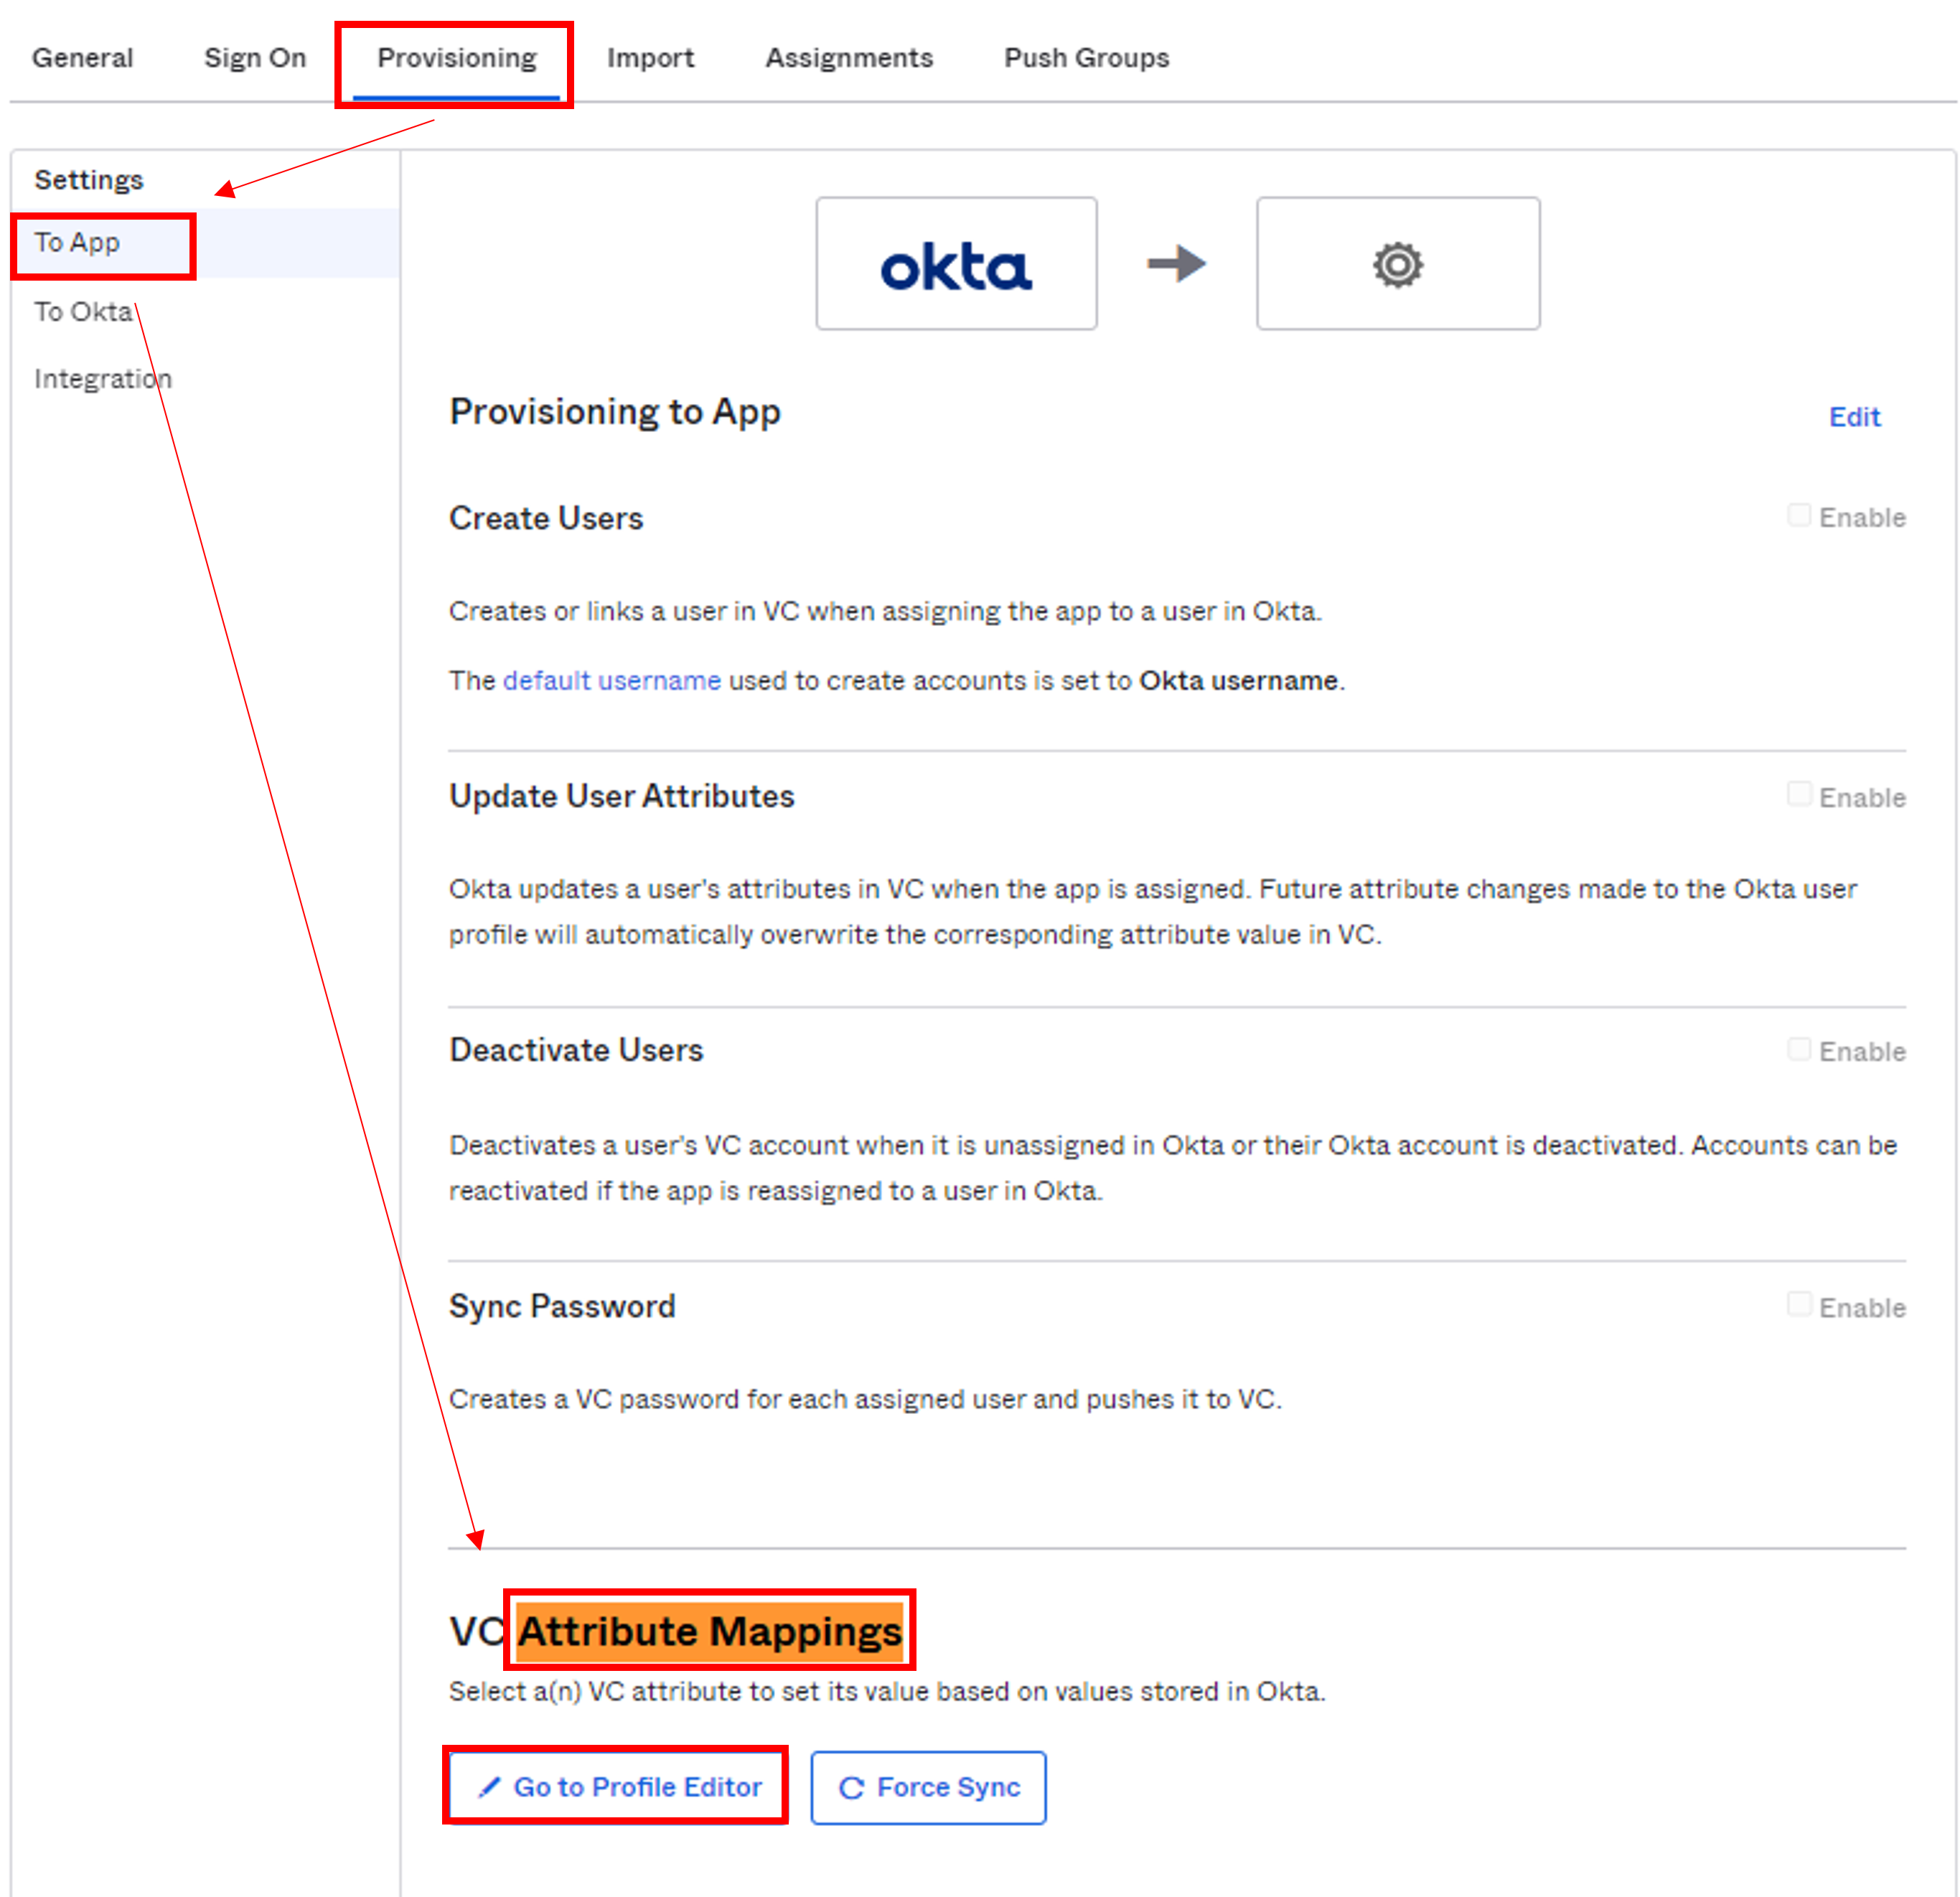The image size is (1960, 1897).
Task: Click the refresh icon on Force Sync
Action: point(851,1788)
